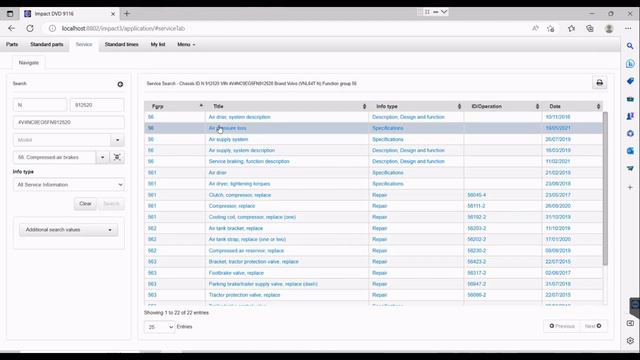The image size is (640, 360).
Task: Open read aloud icon in address bar
Action: coord(535,28)
